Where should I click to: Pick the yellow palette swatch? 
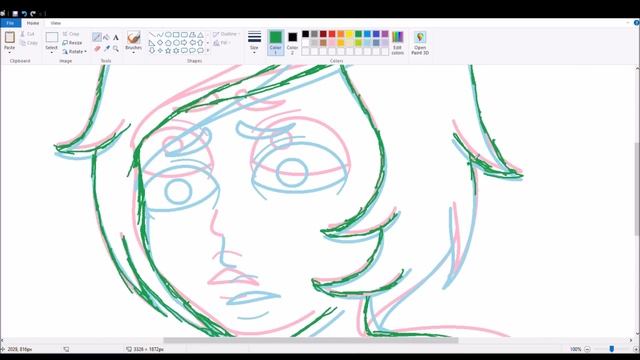349,34
